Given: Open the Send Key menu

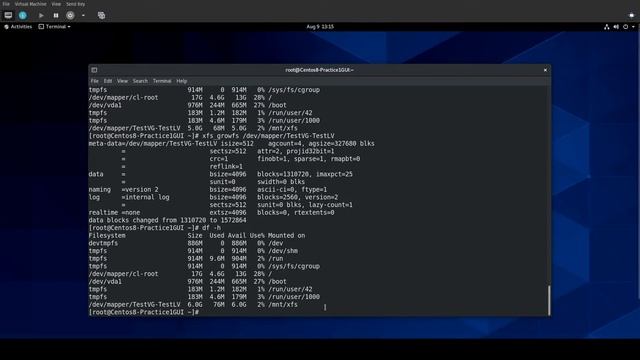Looking at the screenshot, I should [x=76, y=4].
